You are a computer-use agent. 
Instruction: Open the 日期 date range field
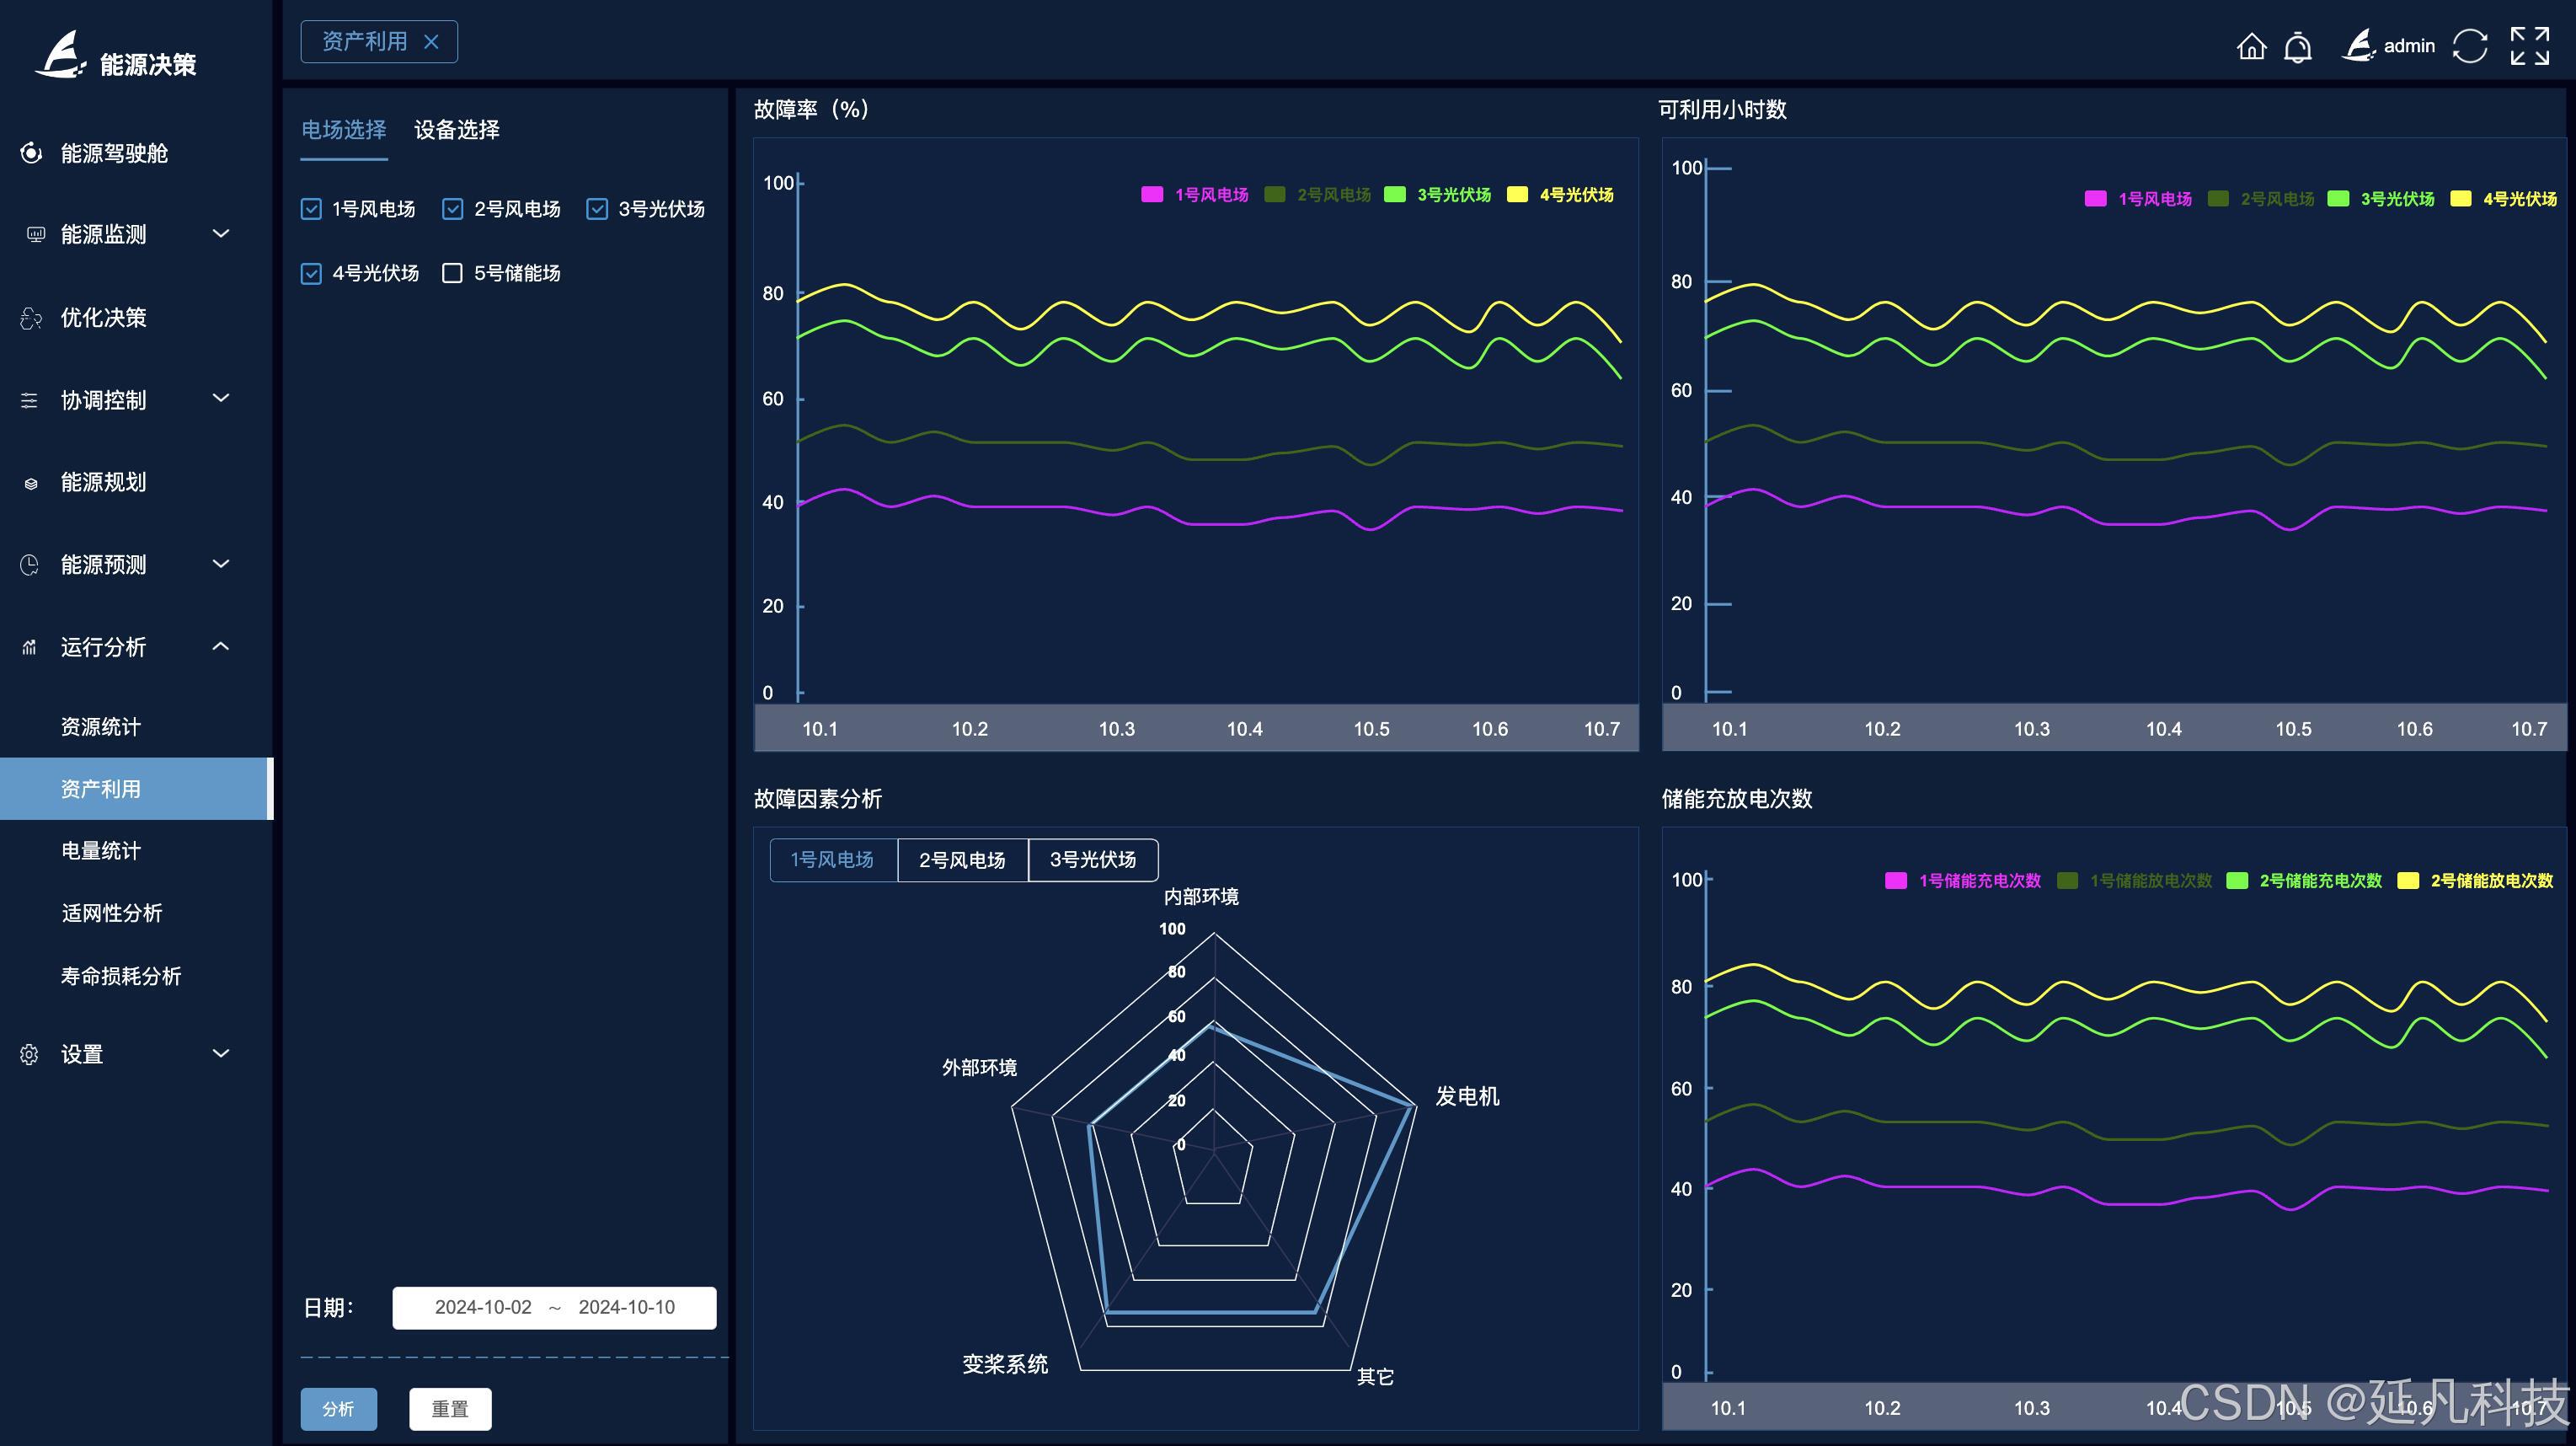pyautogui.click(x=554, y=1307)
